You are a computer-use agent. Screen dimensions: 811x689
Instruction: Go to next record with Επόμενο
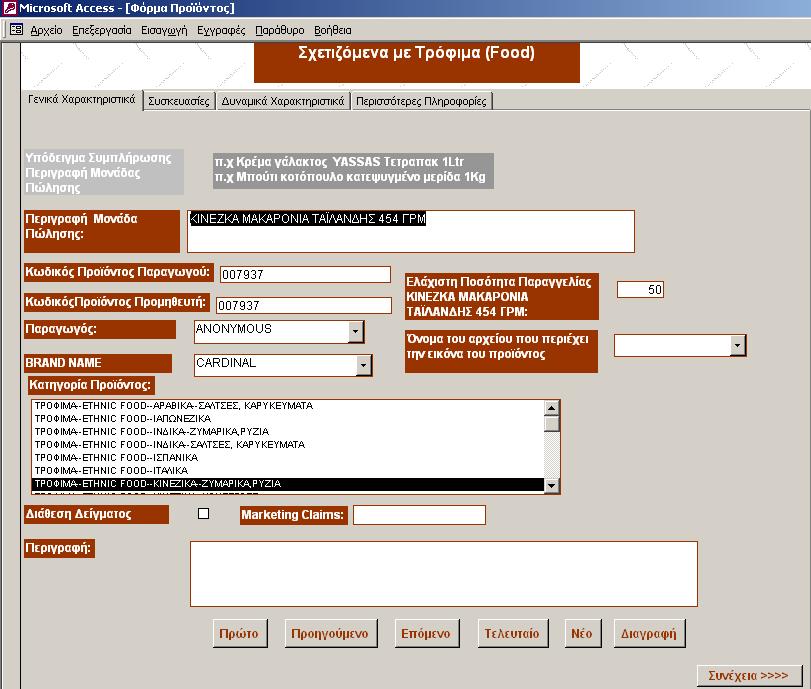pos(427,633)
